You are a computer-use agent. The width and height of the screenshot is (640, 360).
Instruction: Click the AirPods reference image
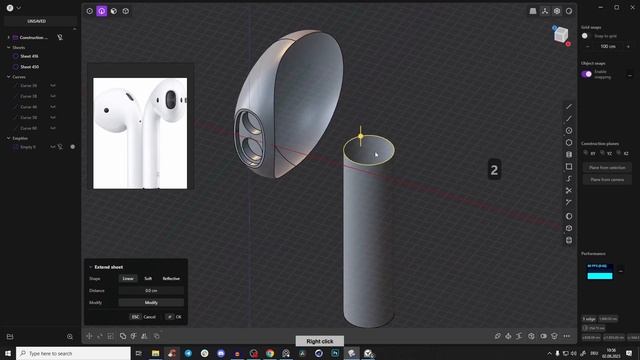[x=140, y=133]
